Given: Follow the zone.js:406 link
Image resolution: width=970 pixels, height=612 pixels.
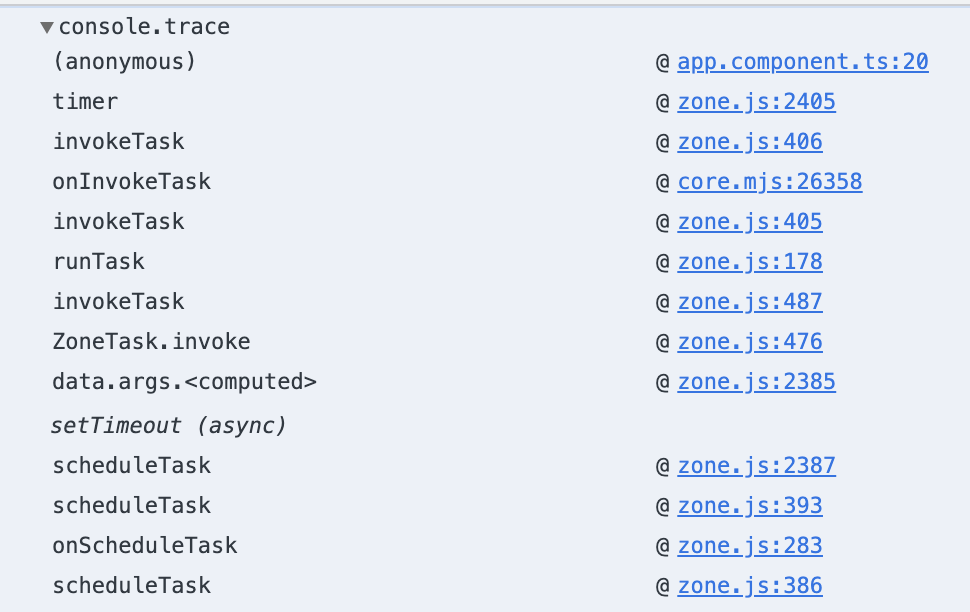Looking at the screenshot, I should tap(750, 142).
